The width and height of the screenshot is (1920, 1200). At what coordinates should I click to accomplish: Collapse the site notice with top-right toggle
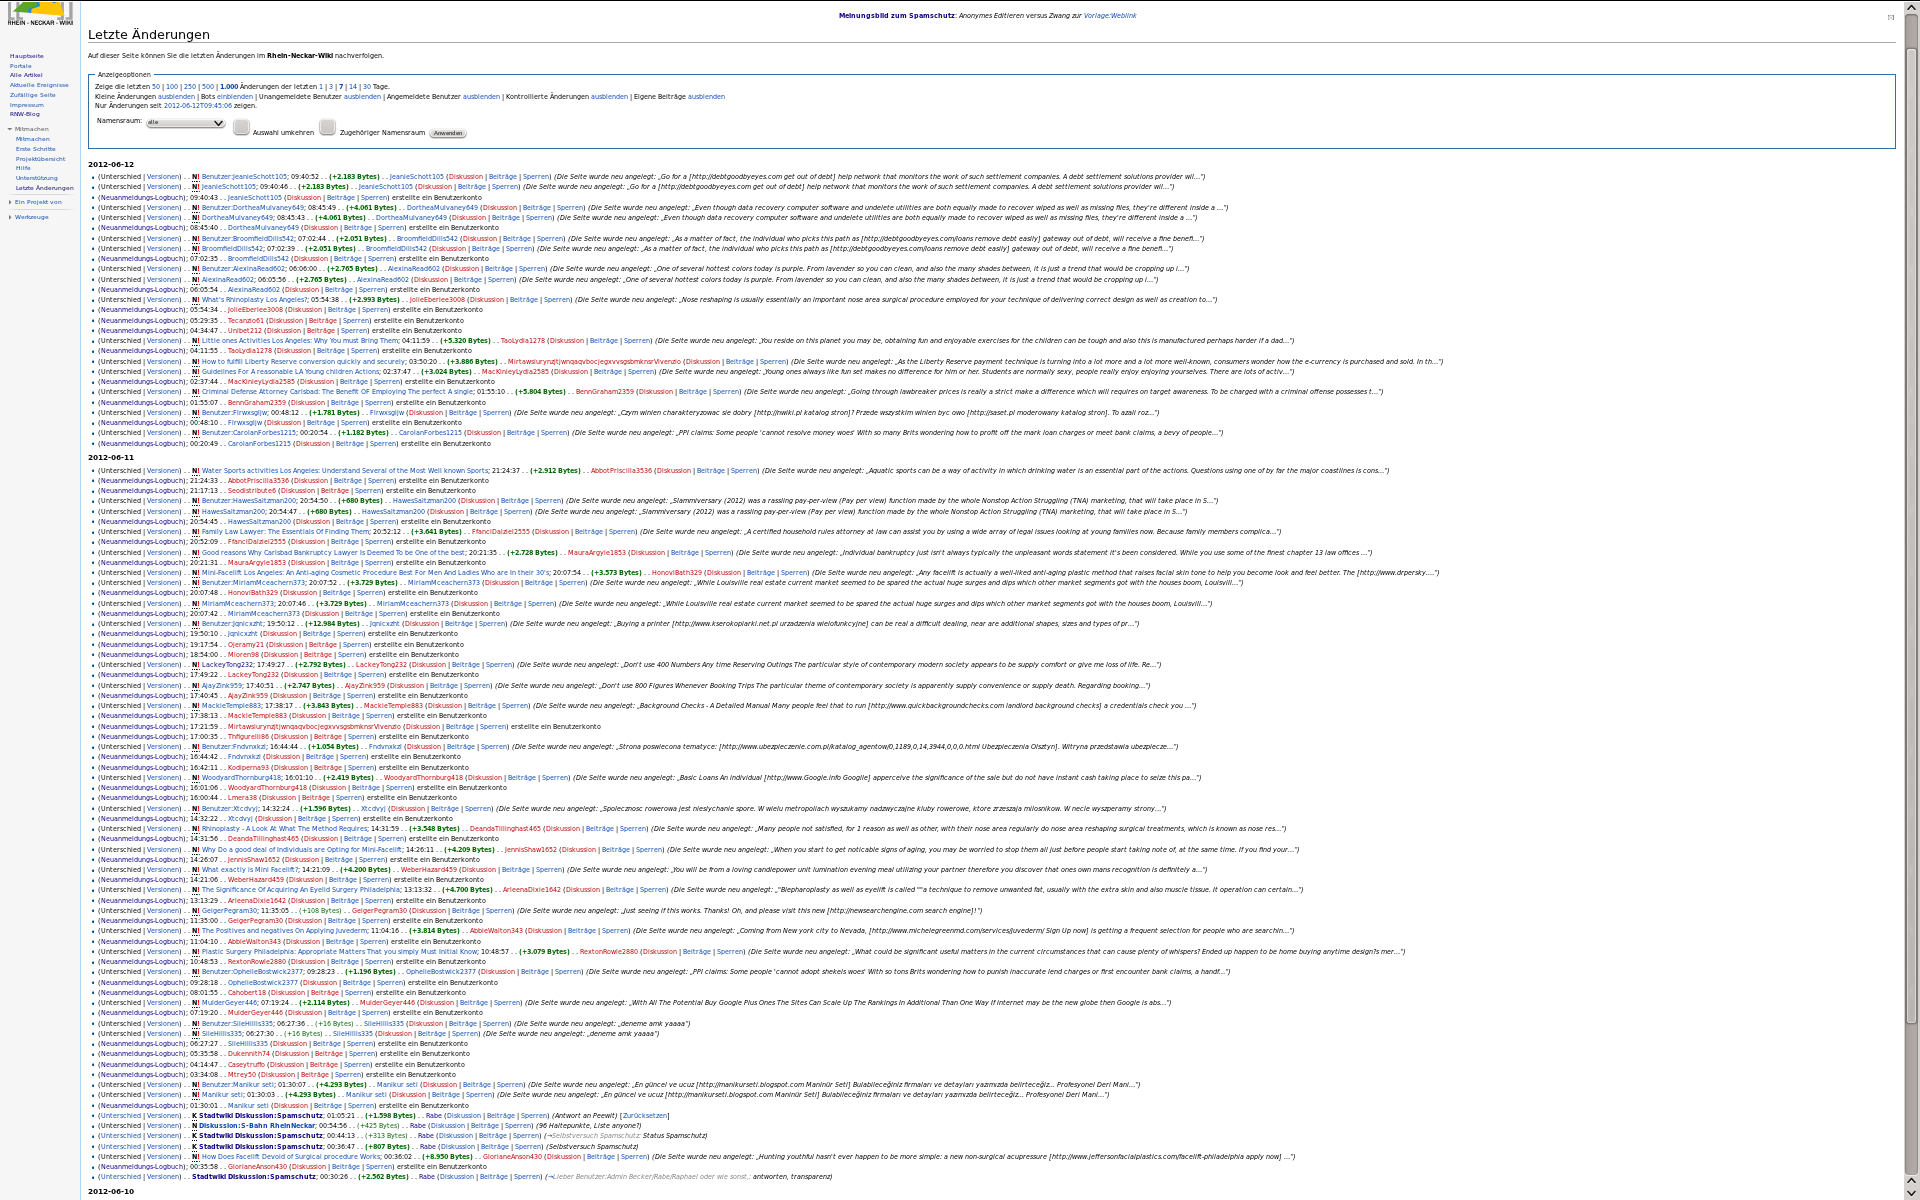(1890, 17)
